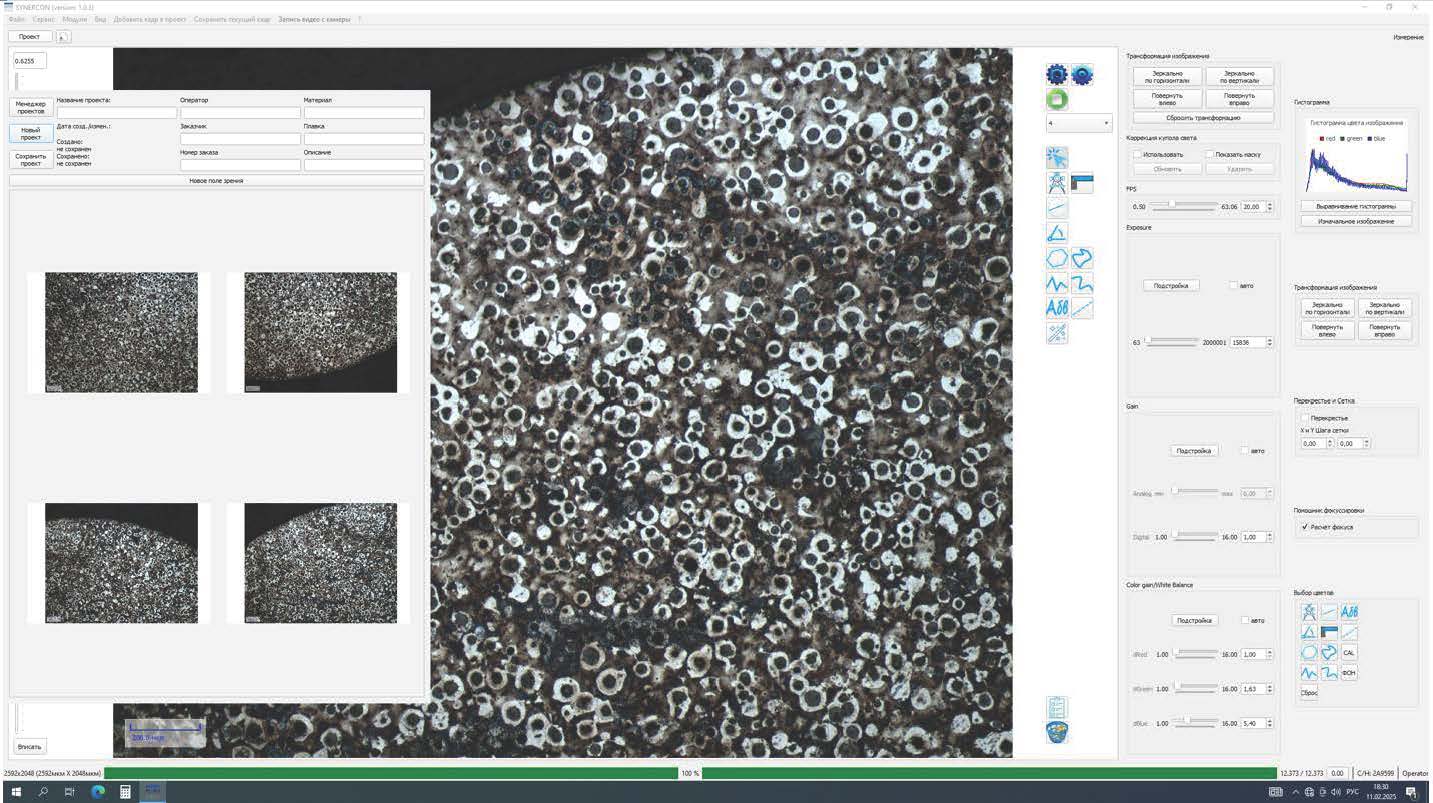This screenshot has height=803, width=1433.
Task: Click the green stop capture icon
Action: coord(1057,100)
